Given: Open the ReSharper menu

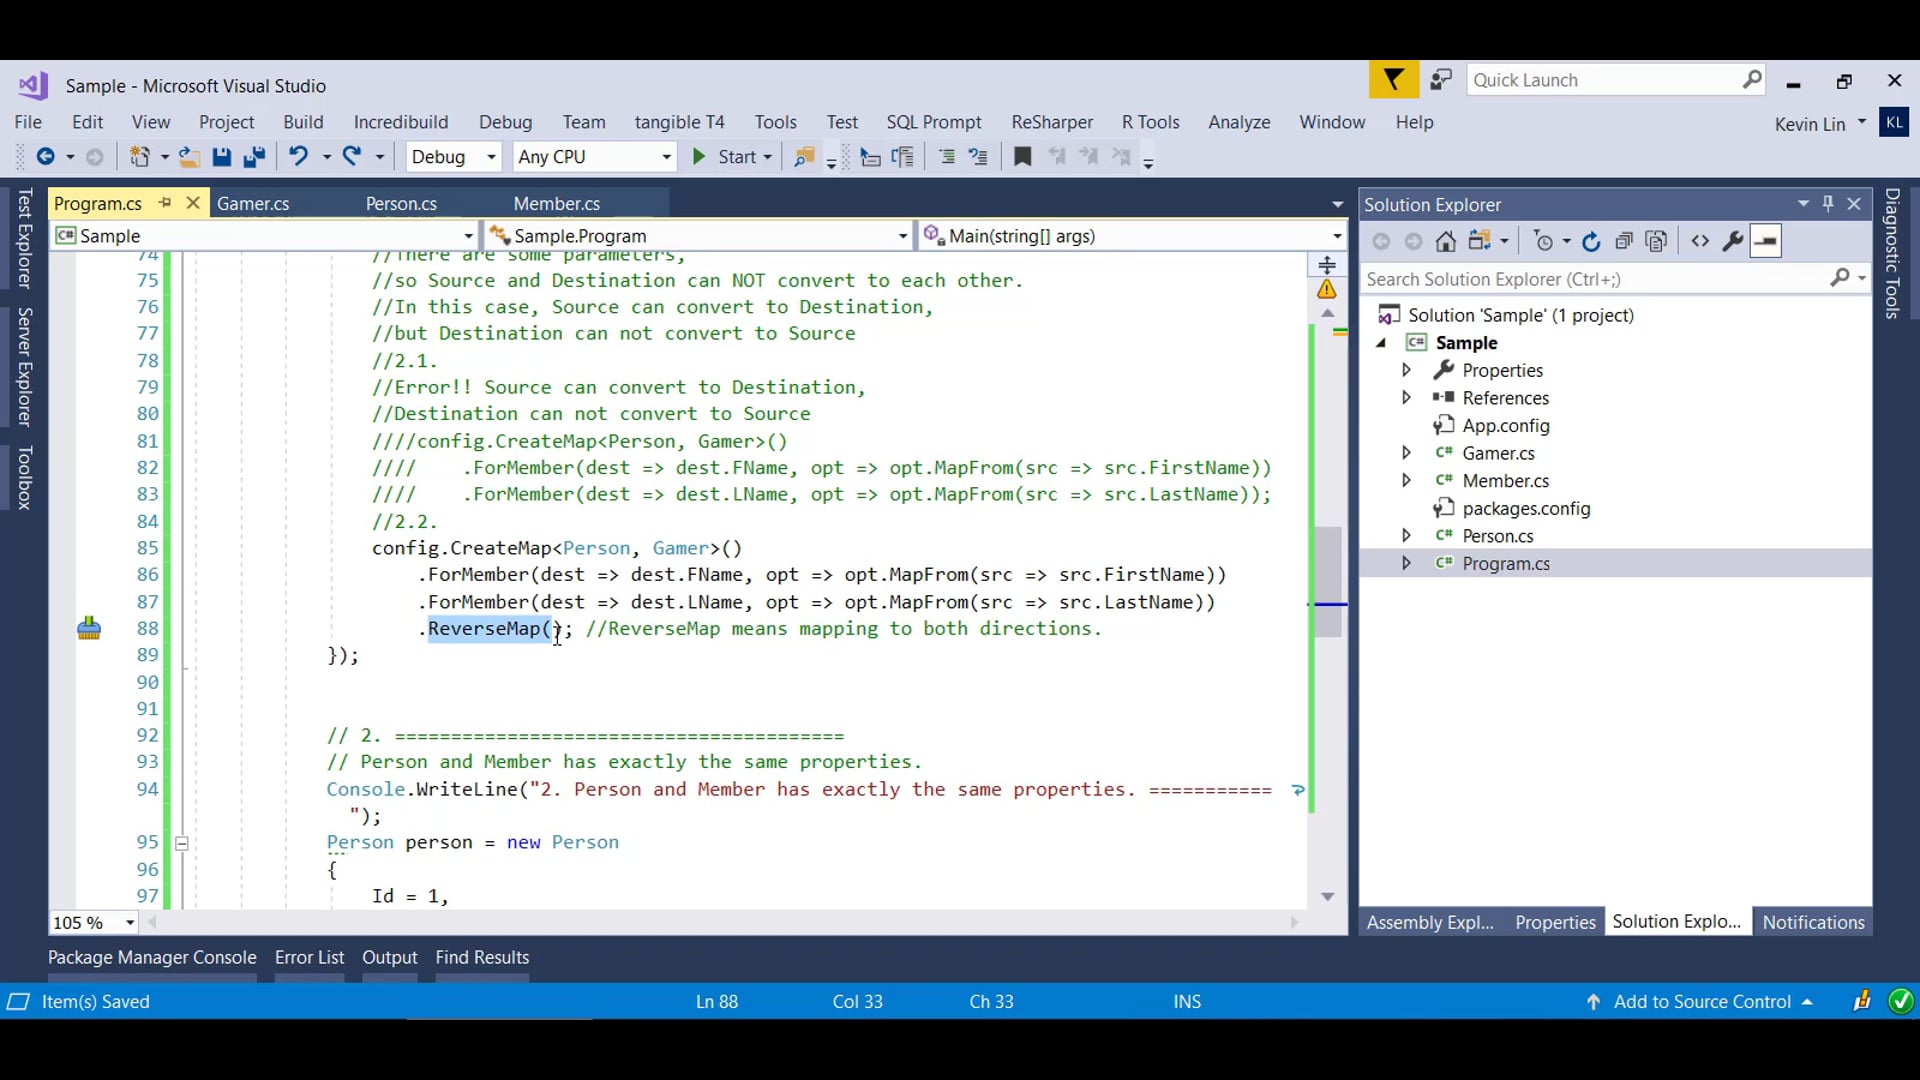Looking at the screenshot, I should coord(1051,122).
